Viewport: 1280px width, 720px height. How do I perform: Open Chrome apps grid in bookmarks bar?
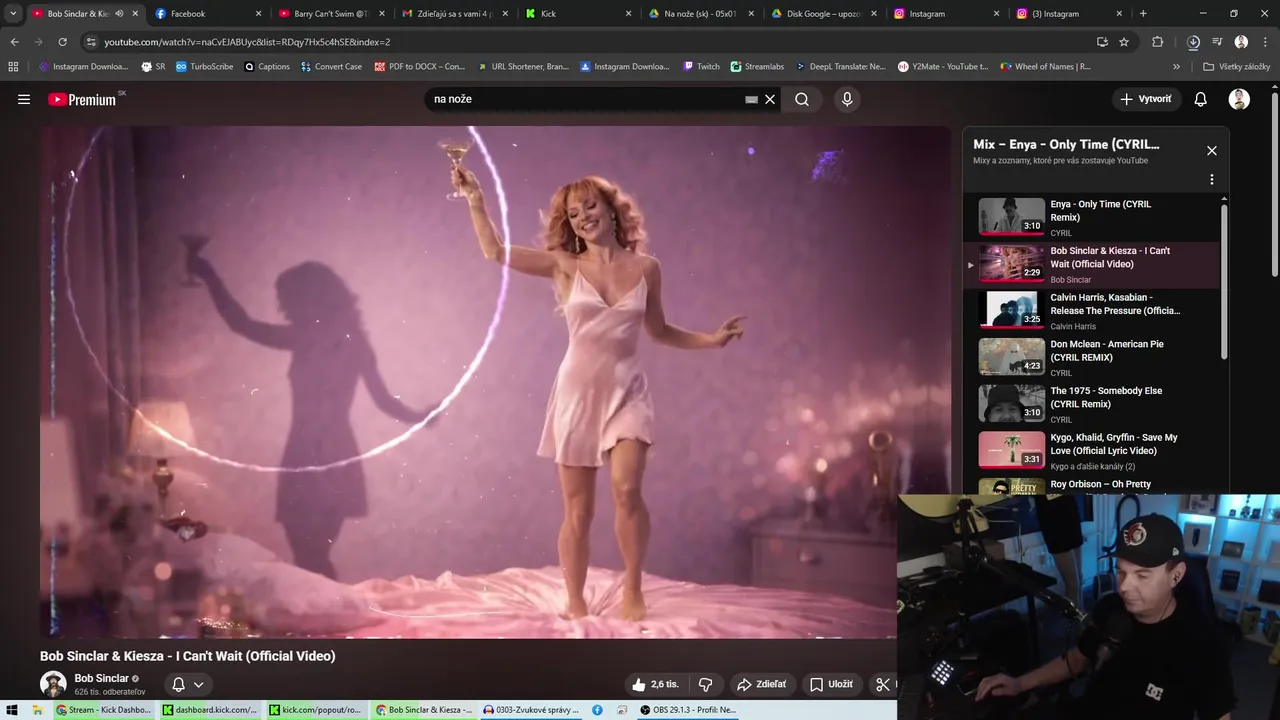point(13,67)
